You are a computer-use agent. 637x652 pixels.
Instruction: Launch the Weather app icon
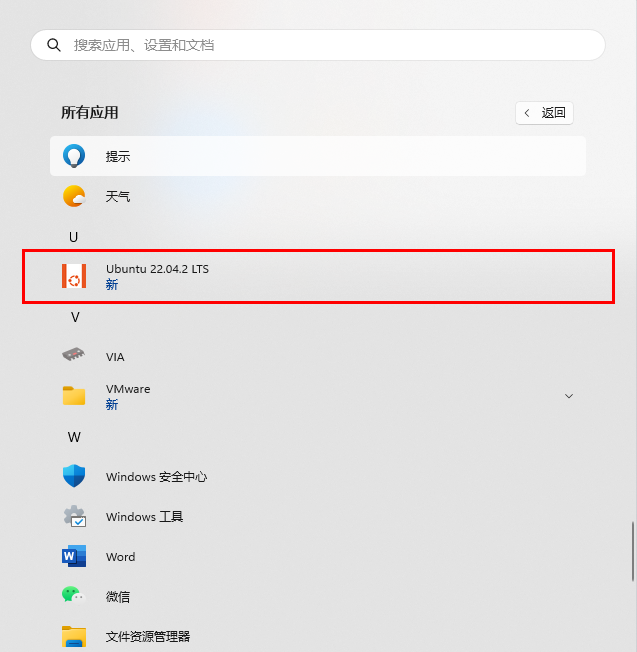(x=74, y=196)
